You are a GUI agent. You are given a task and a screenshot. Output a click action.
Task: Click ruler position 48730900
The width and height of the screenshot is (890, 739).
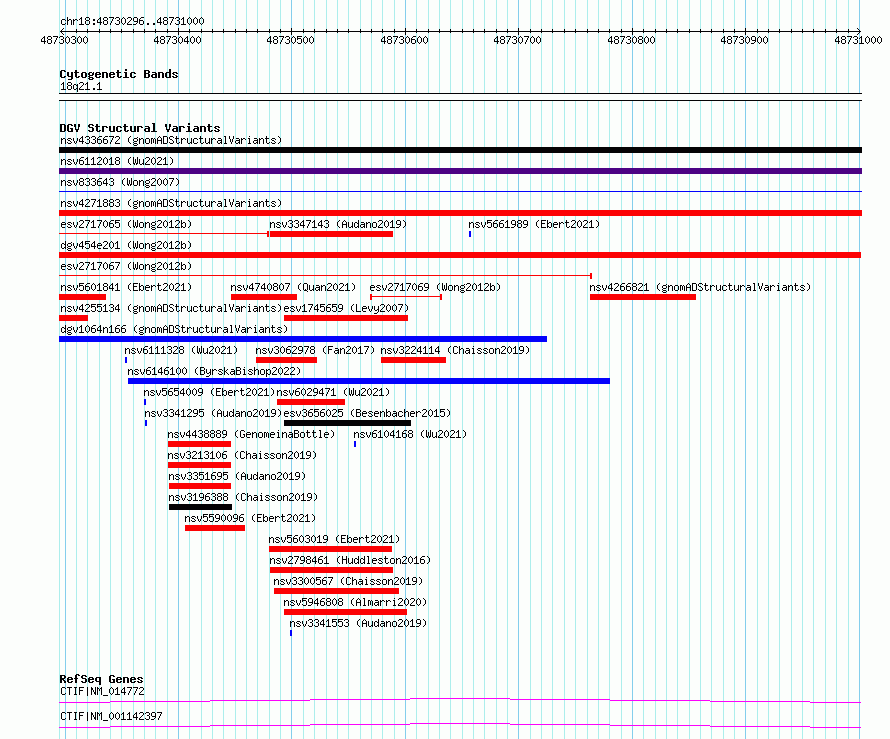pyautogui.click(x=744, y=40)
